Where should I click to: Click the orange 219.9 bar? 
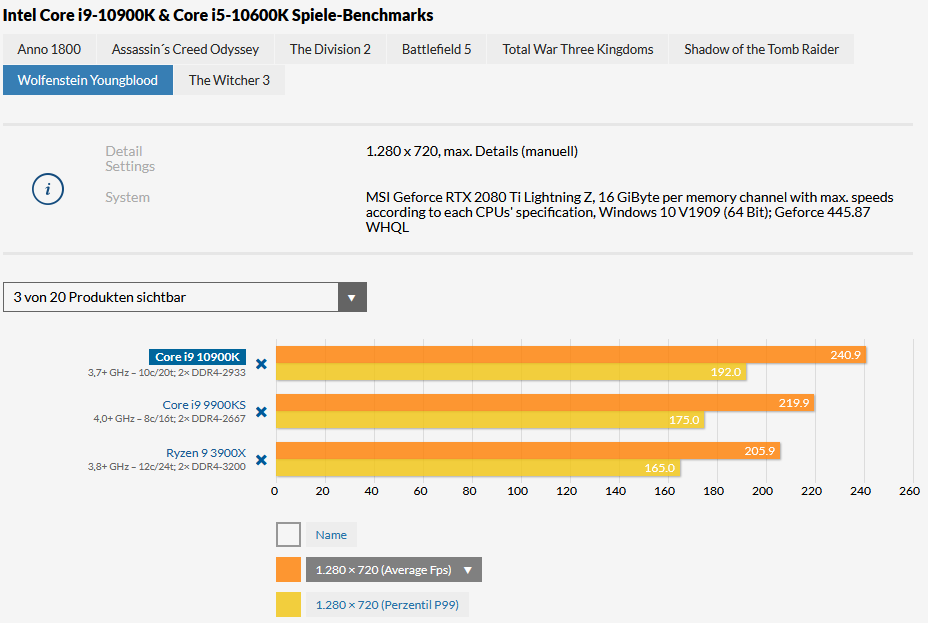[545, 402]
